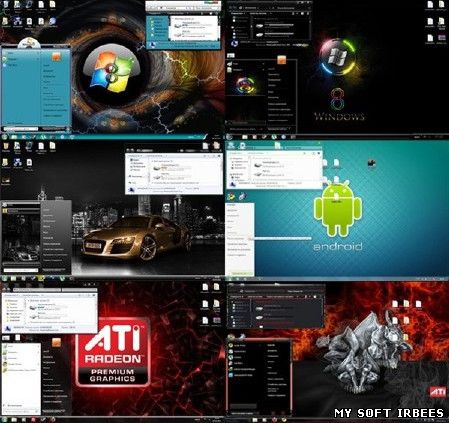
Task: Click Shut down button in gold-car start menu
Action: (x=54, y=269)
